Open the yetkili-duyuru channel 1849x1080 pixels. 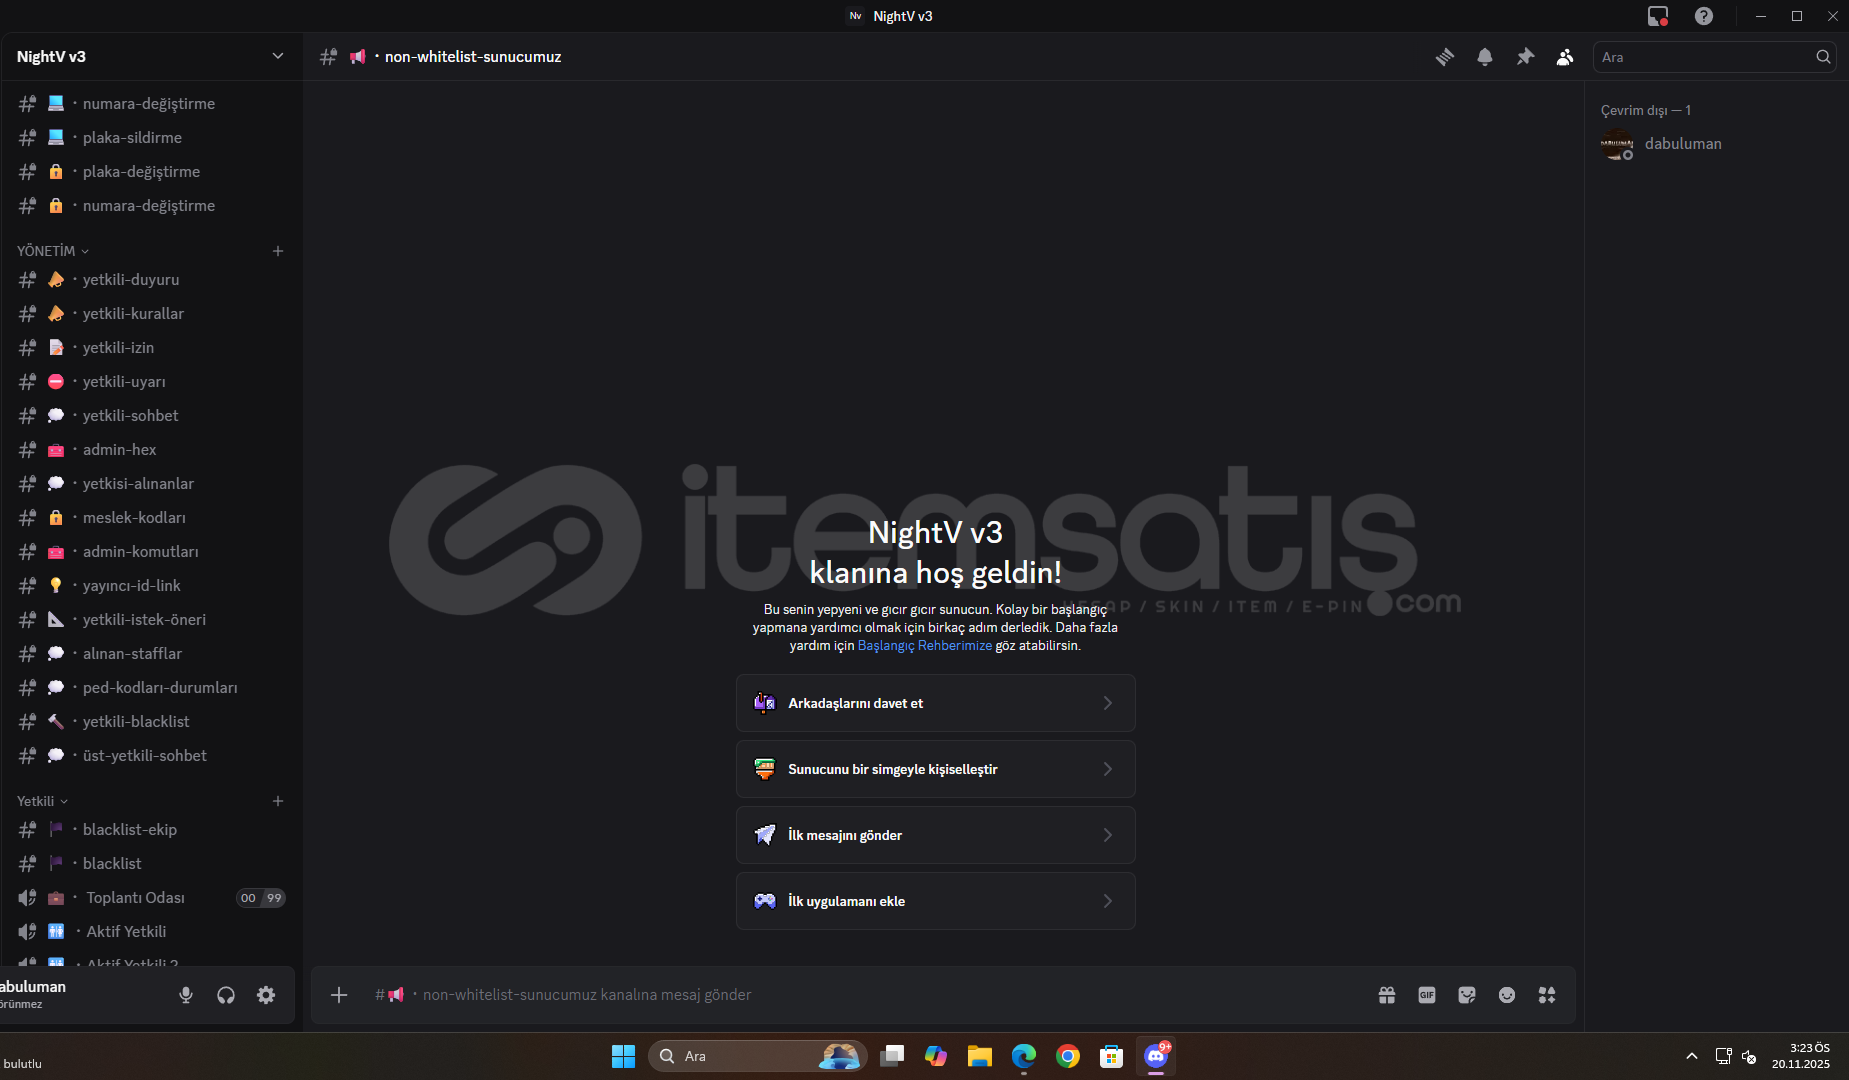pyautogui.click(x=131, y=280)
